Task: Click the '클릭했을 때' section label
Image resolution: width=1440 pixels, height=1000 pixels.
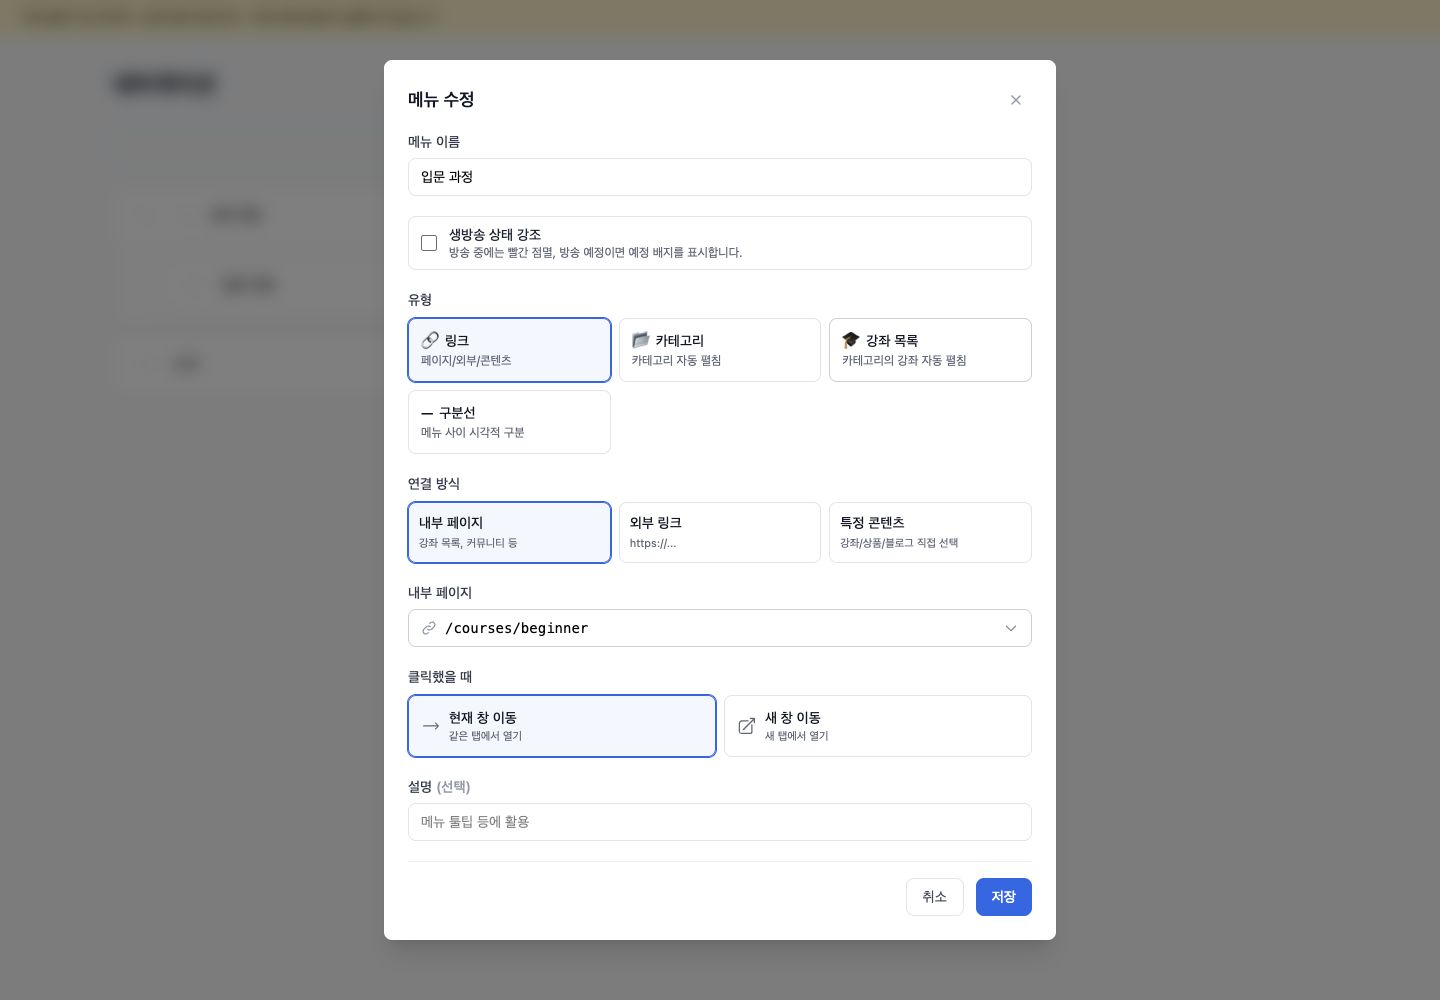Action: coord(440,677)
